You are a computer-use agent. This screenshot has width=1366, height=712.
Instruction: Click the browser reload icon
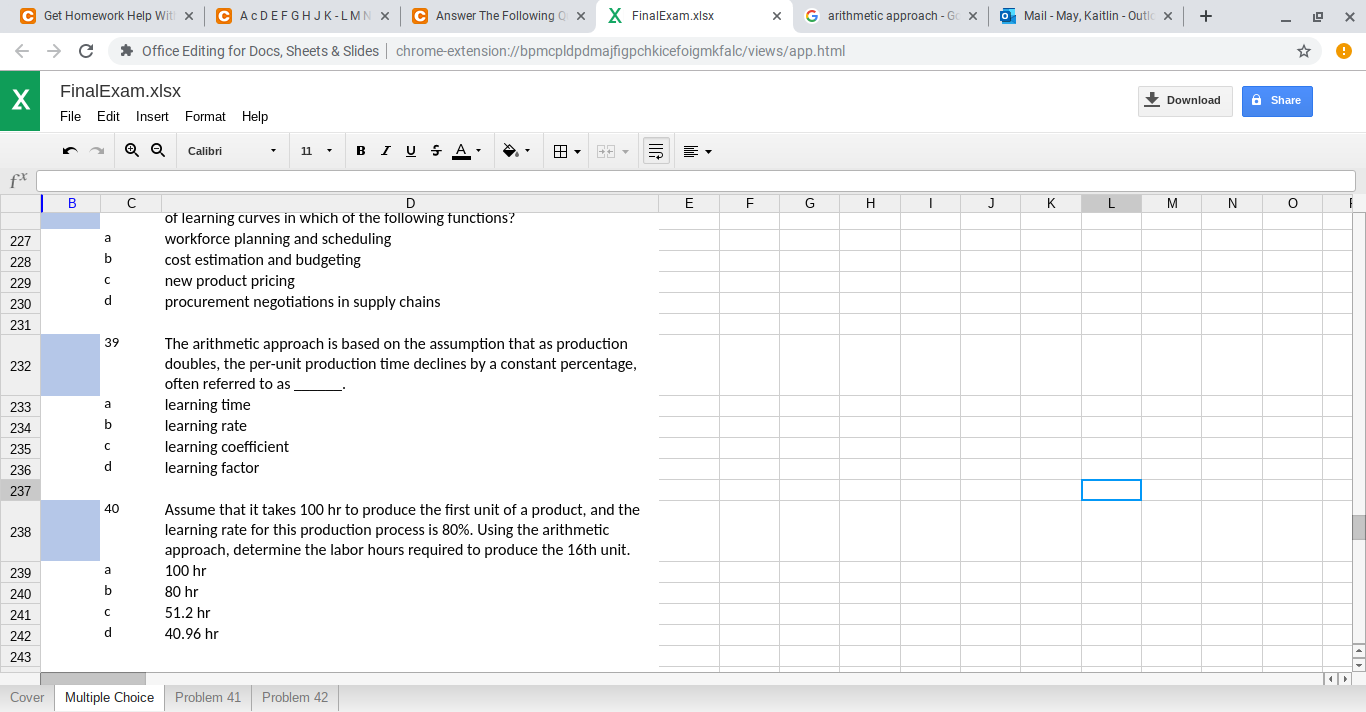(86, 51)
